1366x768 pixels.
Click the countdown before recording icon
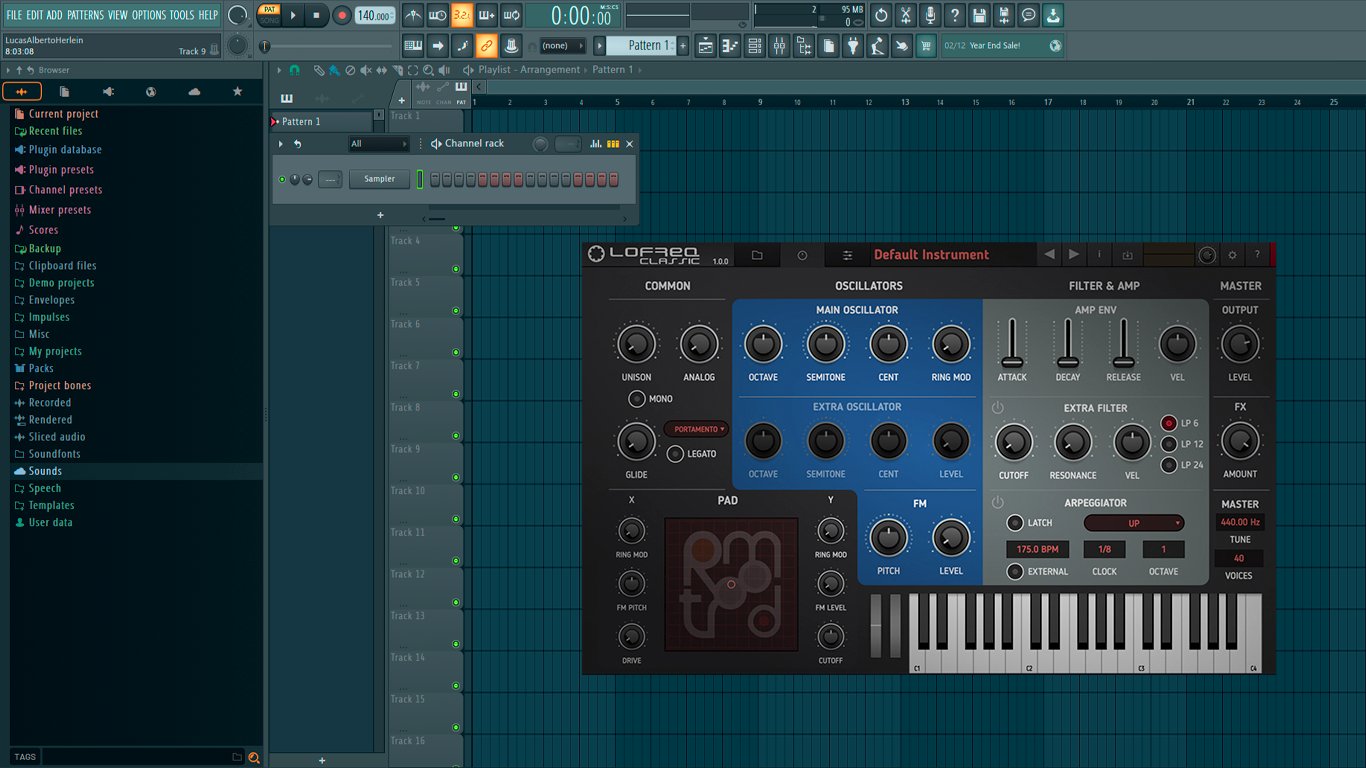pyautogui.click(x=462, y=15)
